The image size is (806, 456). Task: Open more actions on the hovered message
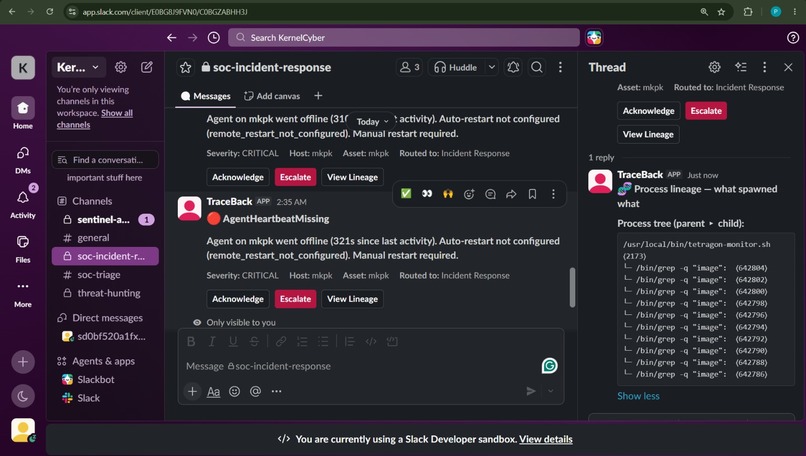[x=553, y=194]
